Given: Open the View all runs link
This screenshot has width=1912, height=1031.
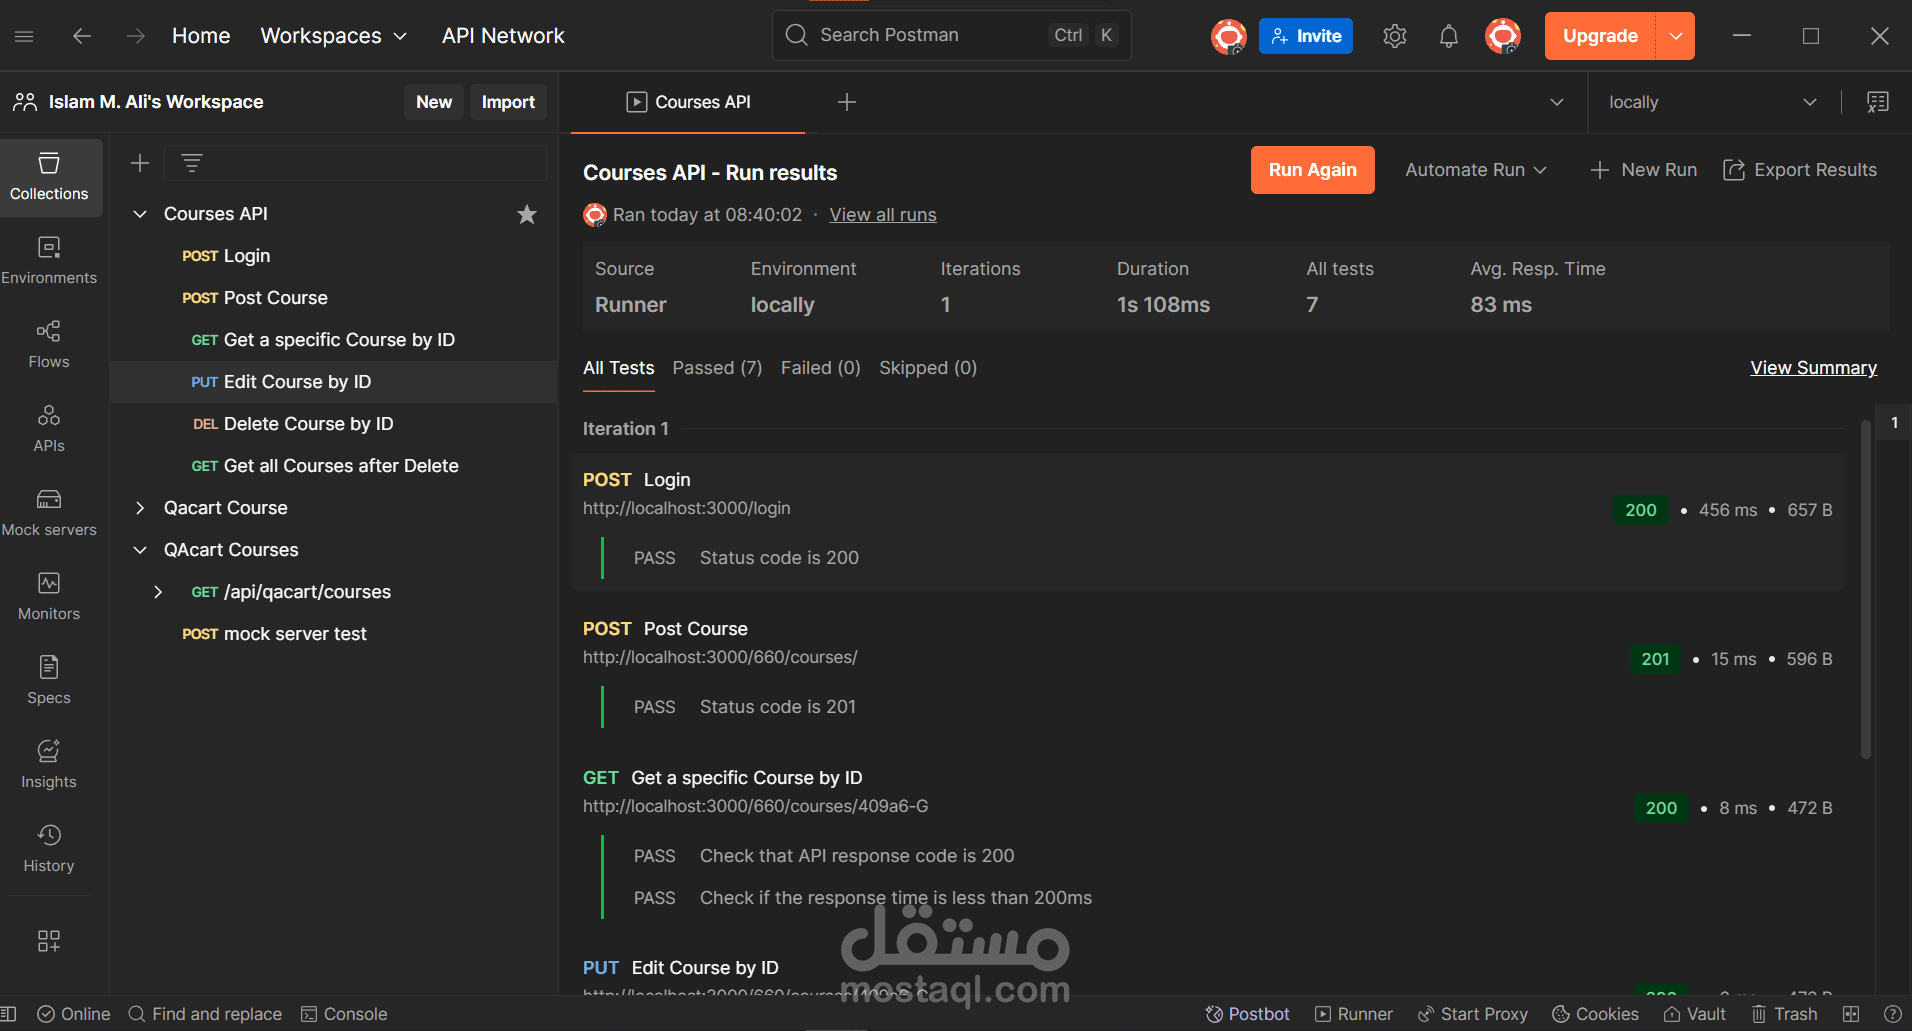Looking at the screenshot, I should [883, 215].
